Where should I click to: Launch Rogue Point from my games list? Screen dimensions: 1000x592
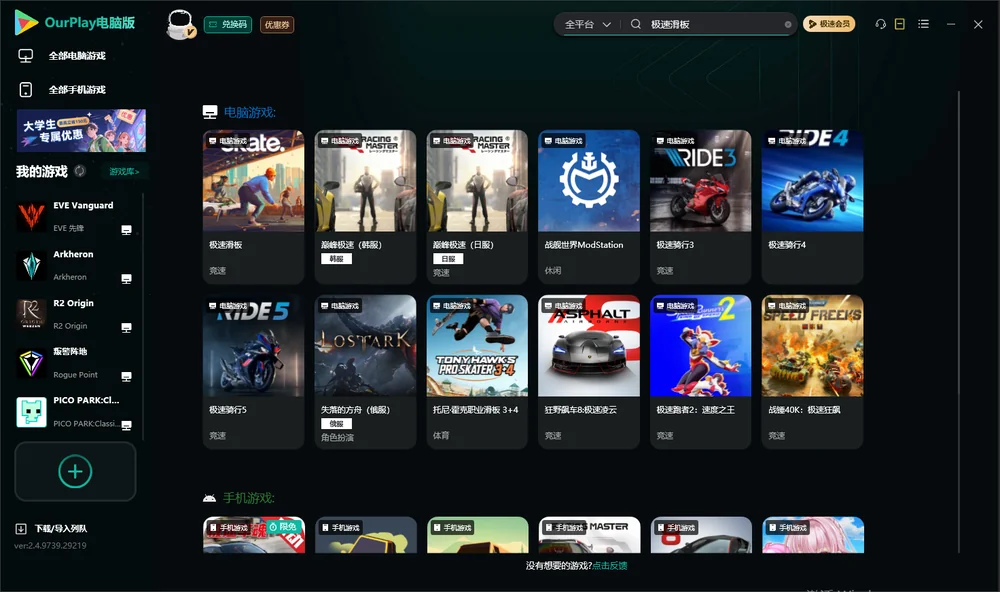(x=77, y=364)
